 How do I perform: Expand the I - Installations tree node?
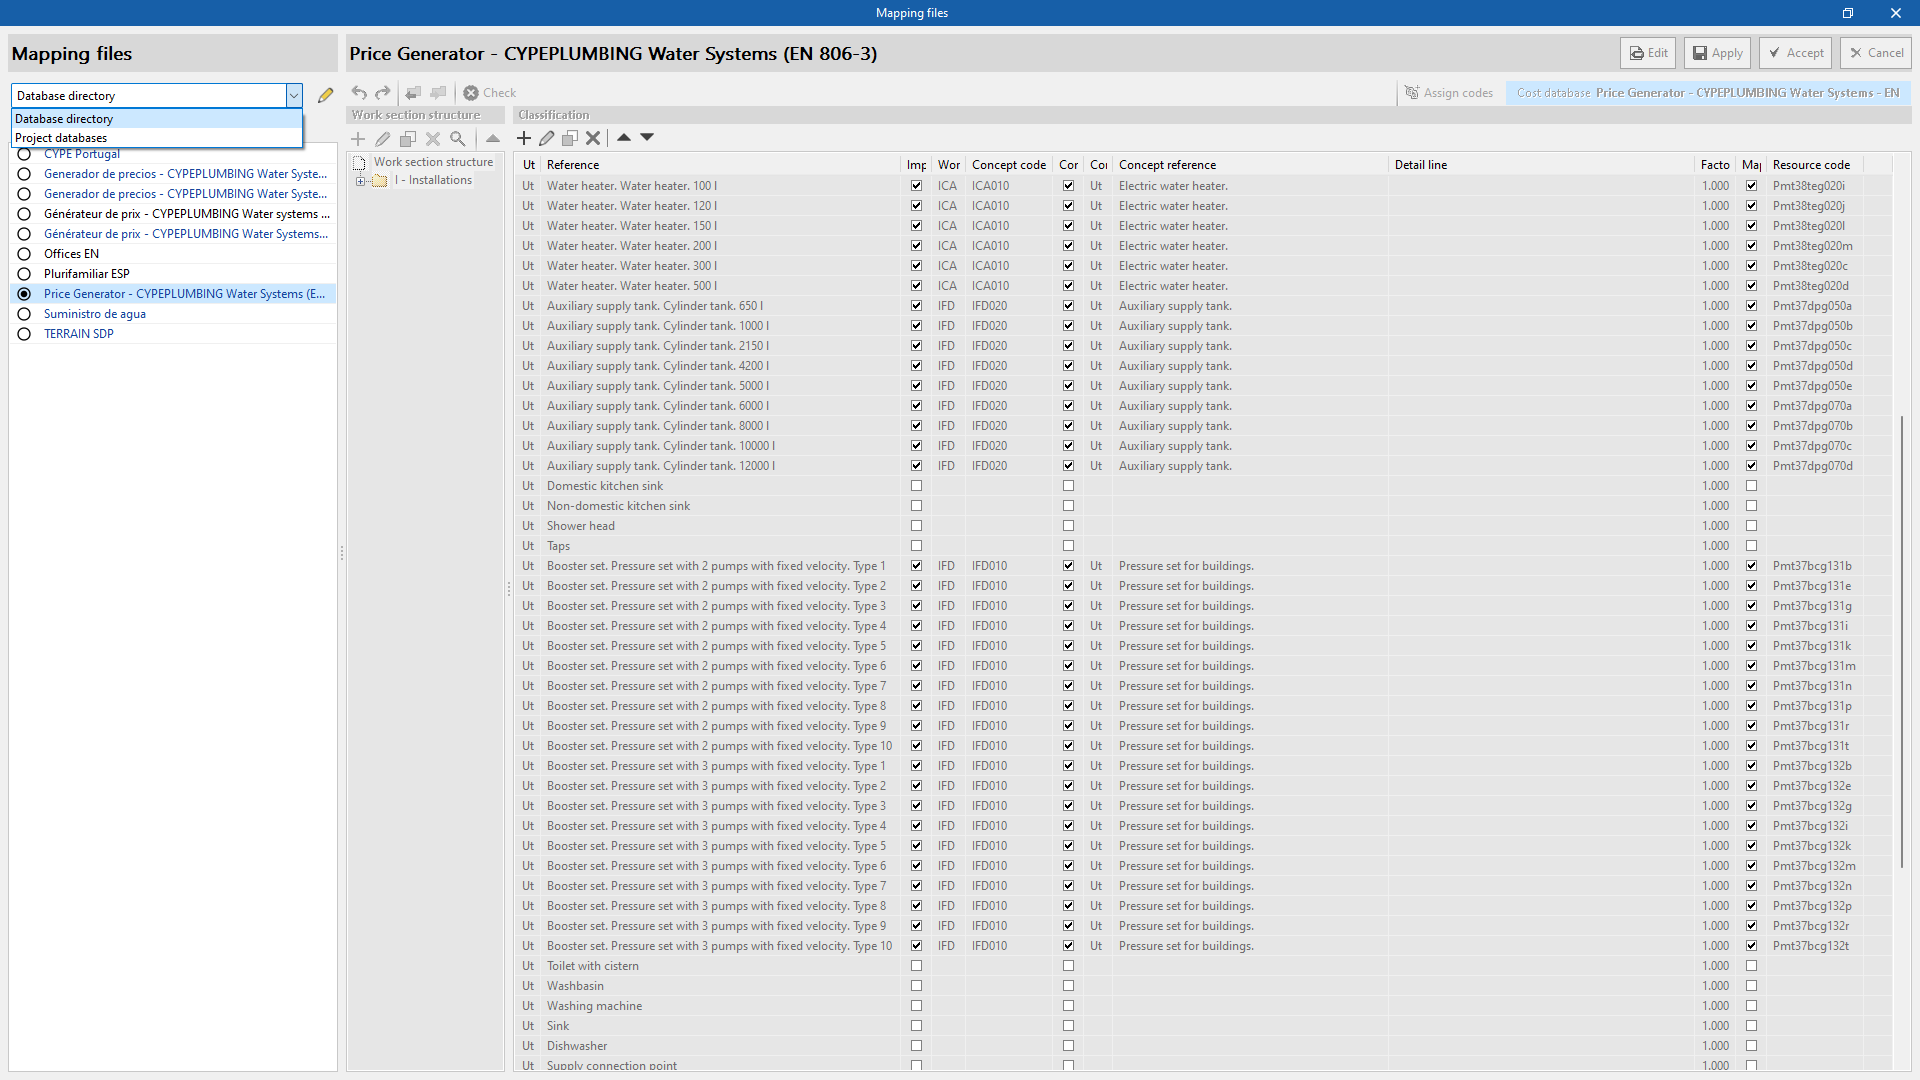tap(361, 181)
